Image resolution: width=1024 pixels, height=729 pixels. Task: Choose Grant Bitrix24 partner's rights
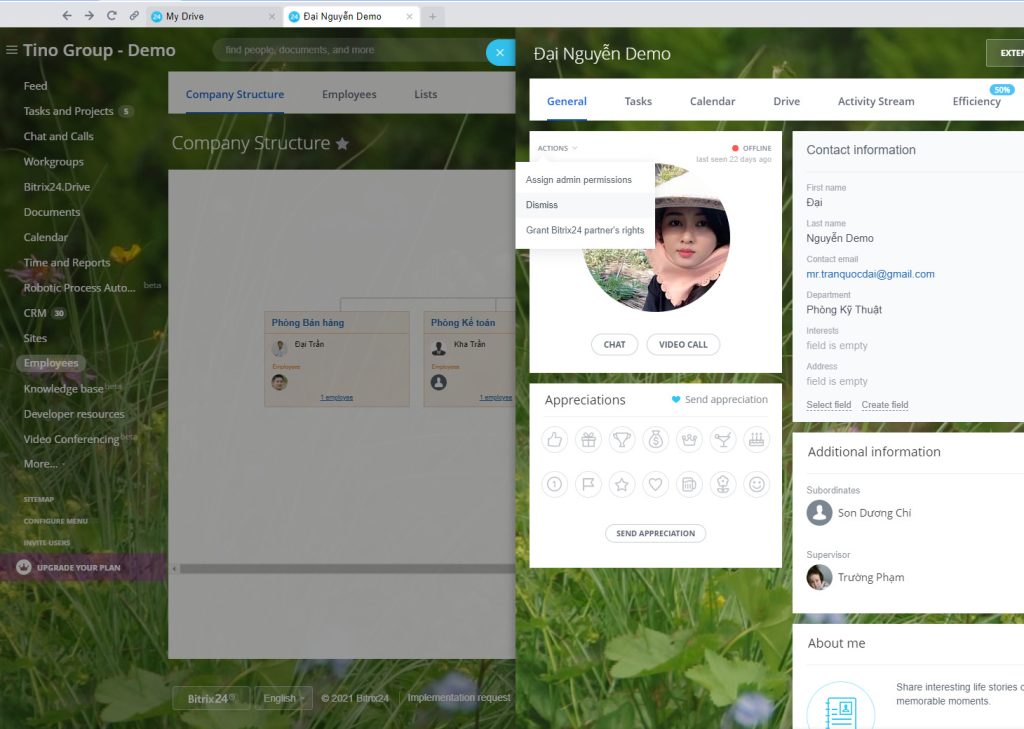point(585,230)
